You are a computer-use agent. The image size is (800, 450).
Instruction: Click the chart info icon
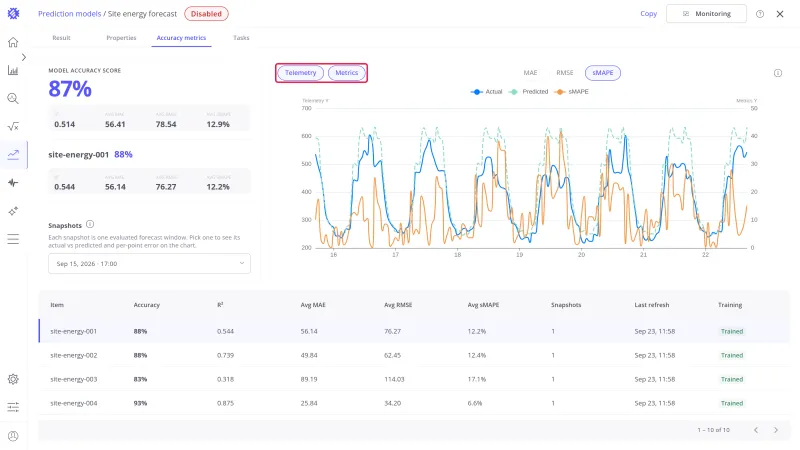(778, 73)
